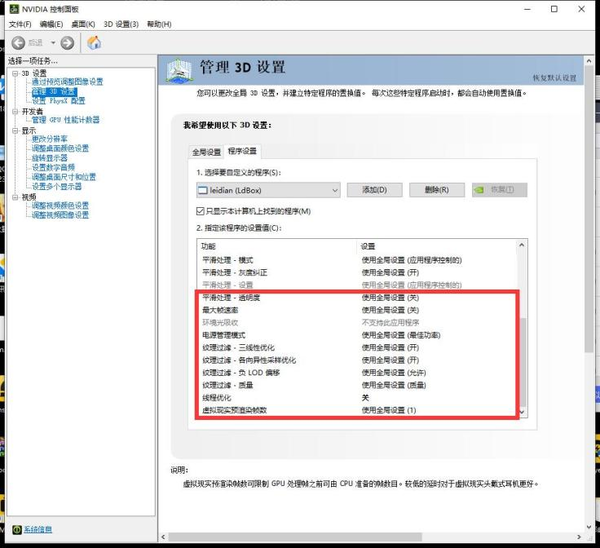Click the Back arrow icon in toolbar

(x=18, y=43)
